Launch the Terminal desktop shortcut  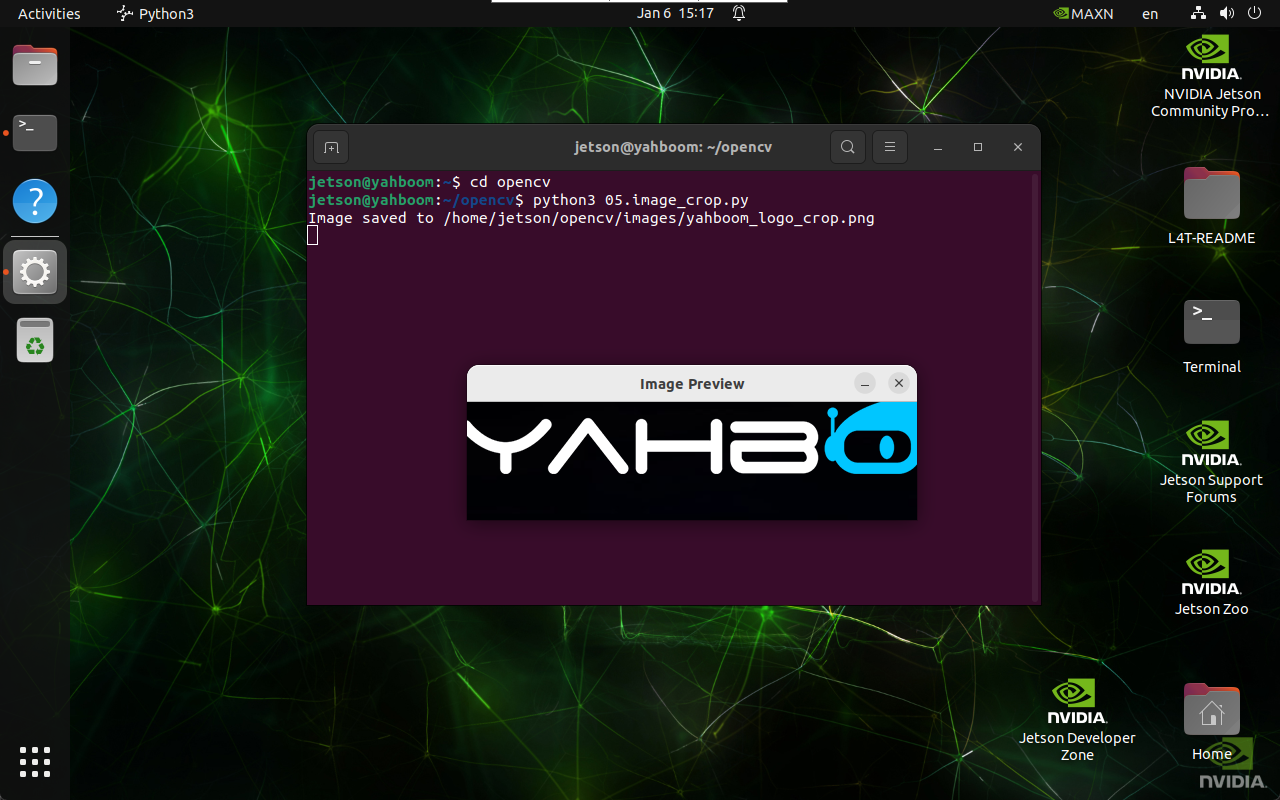(1211, 336)
